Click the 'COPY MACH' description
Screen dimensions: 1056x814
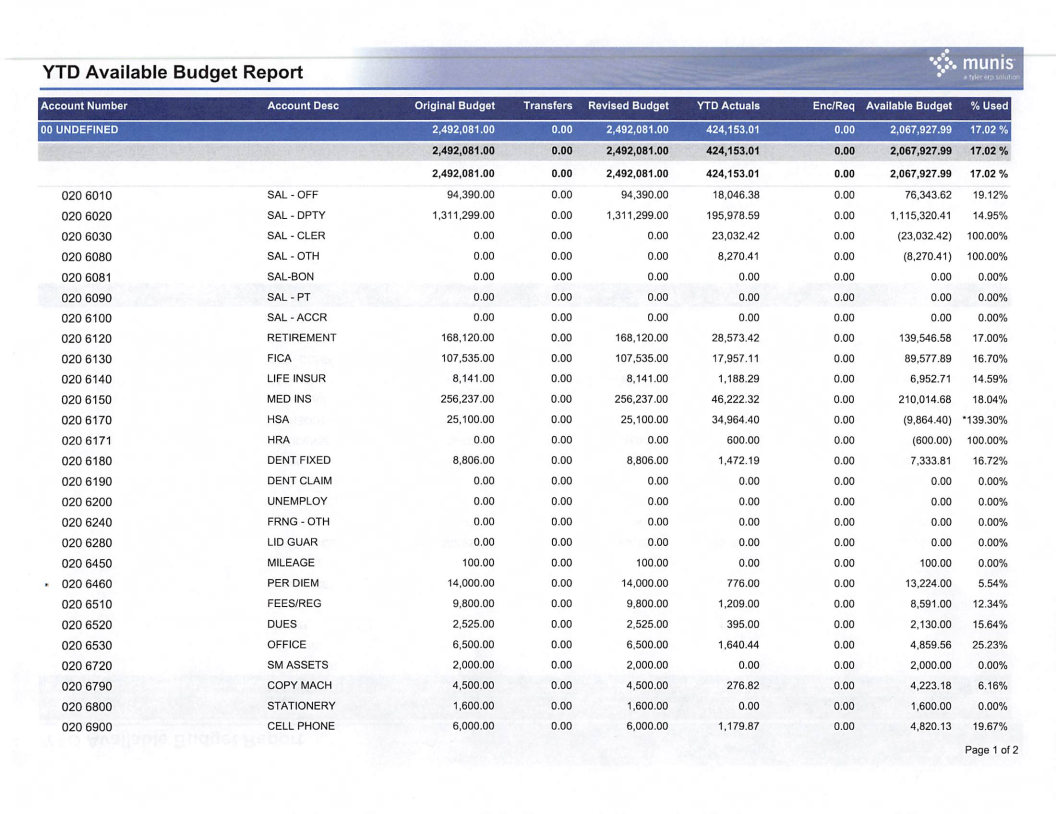pos(300,685)
